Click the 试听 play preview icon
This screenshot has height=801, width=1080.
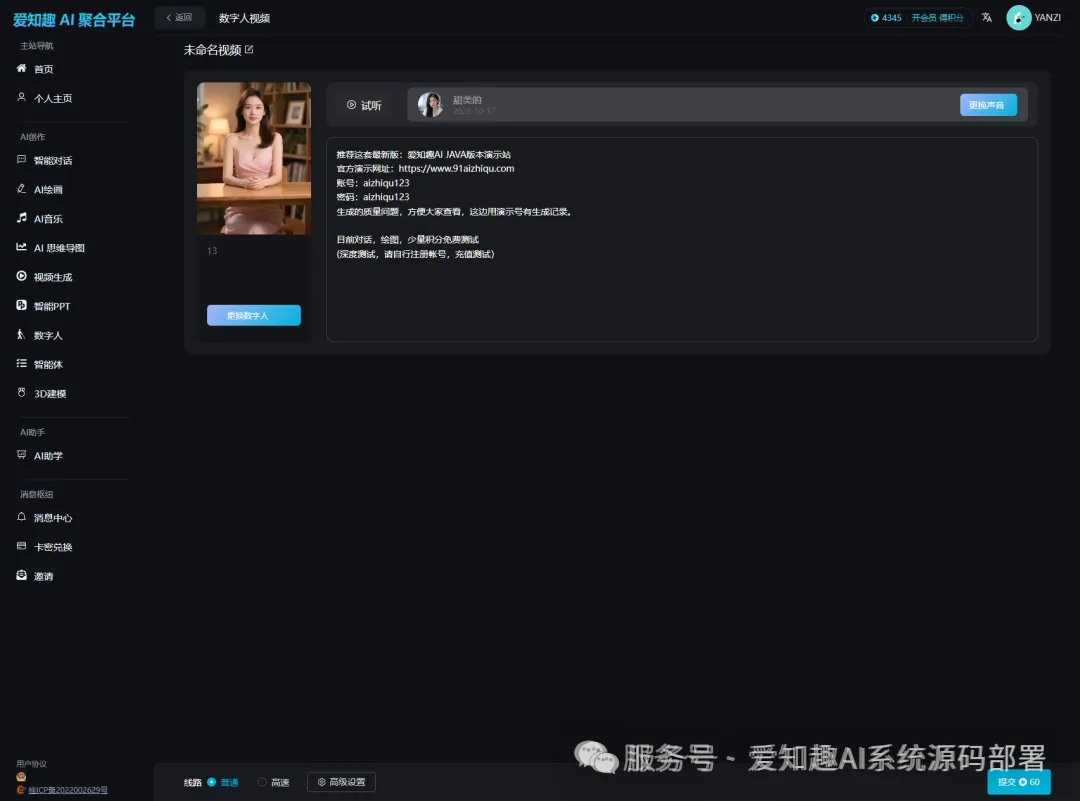pyautogui.click(x=351, y=105)
